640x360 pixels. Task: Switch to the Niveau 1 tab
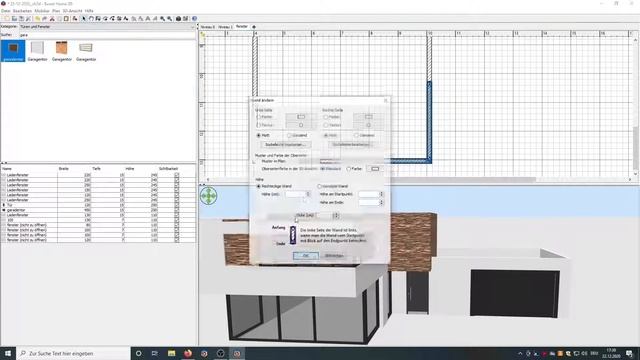225,27
